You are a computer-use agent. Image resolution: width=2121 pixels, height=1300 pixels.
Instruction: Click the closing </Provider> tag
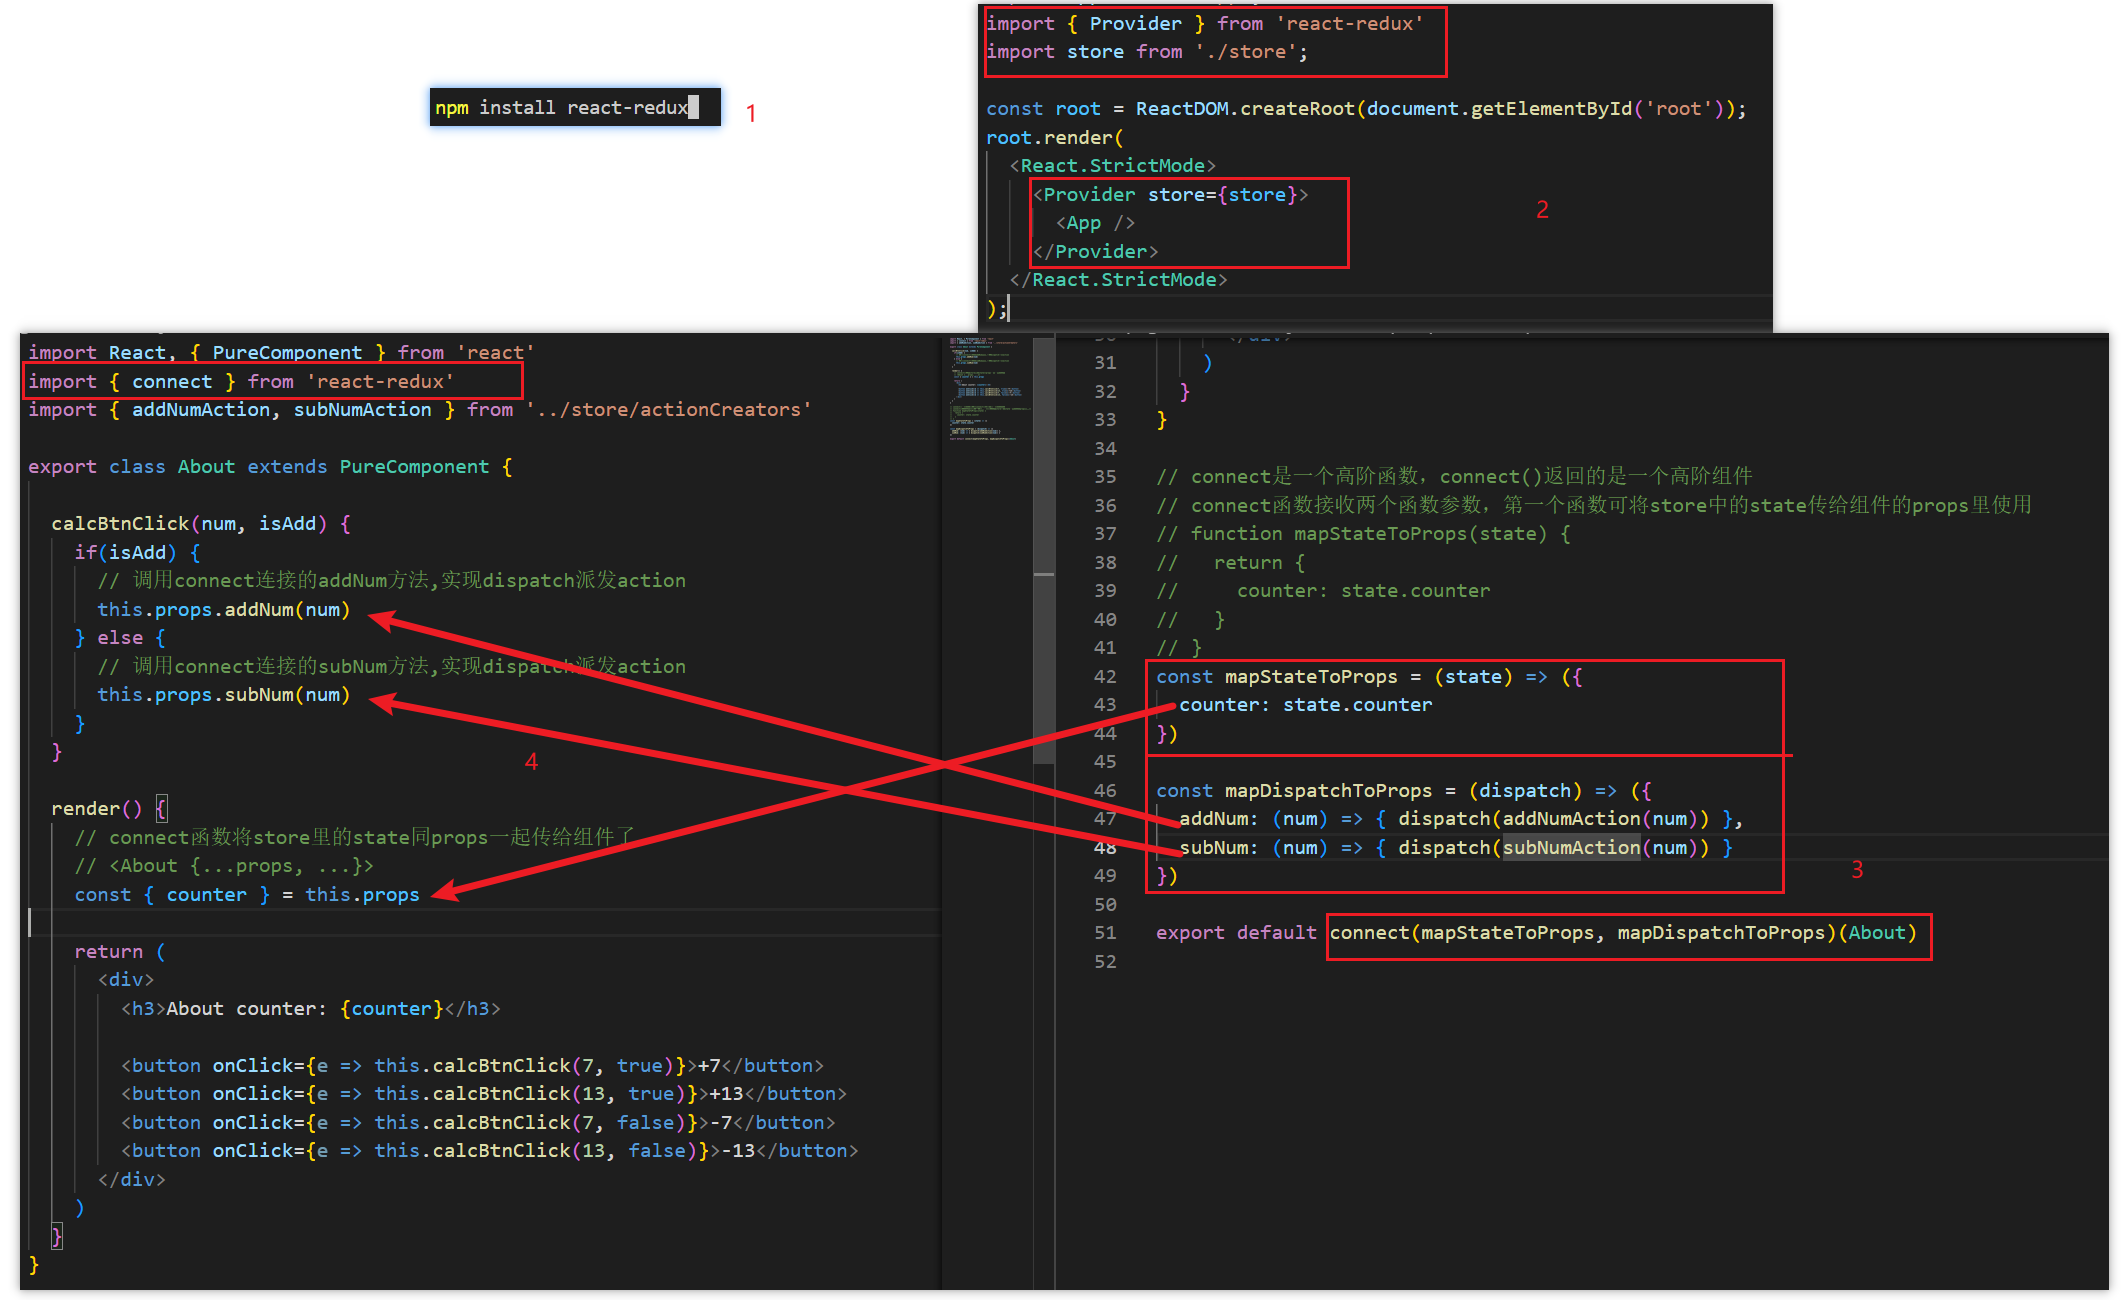pyautogui.click(x=1095, y=251)
